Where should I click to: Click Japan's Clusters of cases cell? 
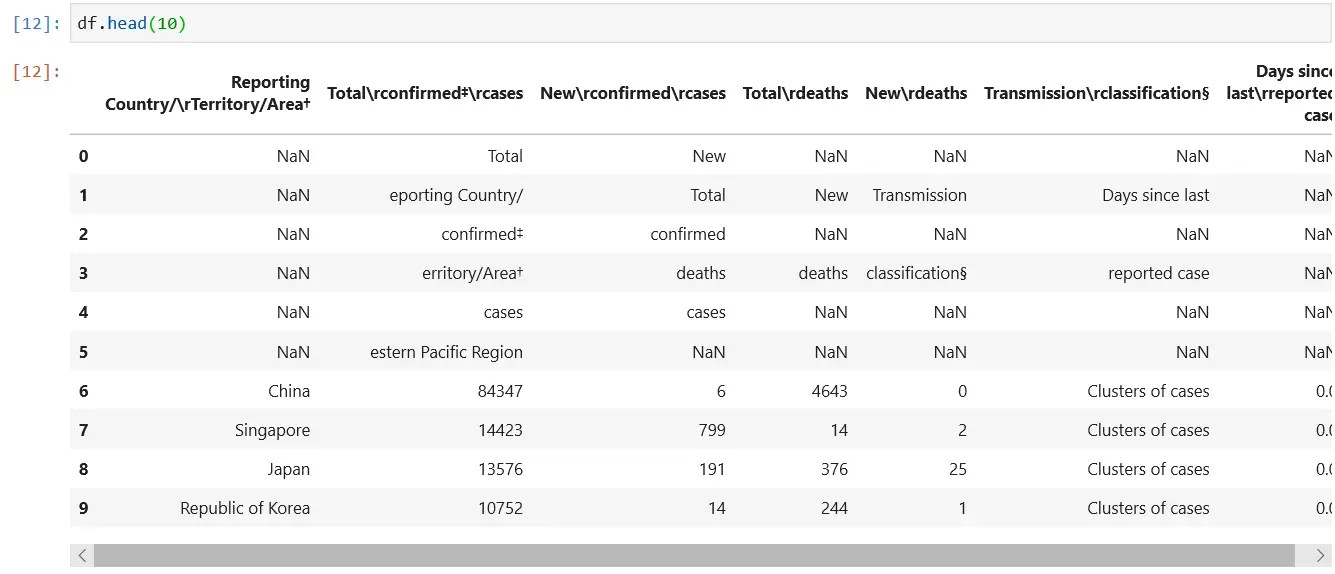pos(1148,469)
